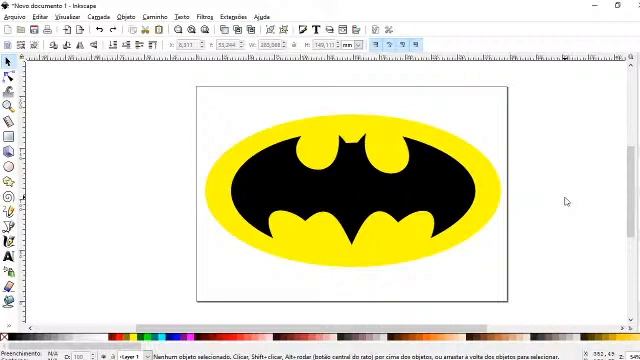
Task: Select the Pencil freehand tool
Action: coord(8,211)
